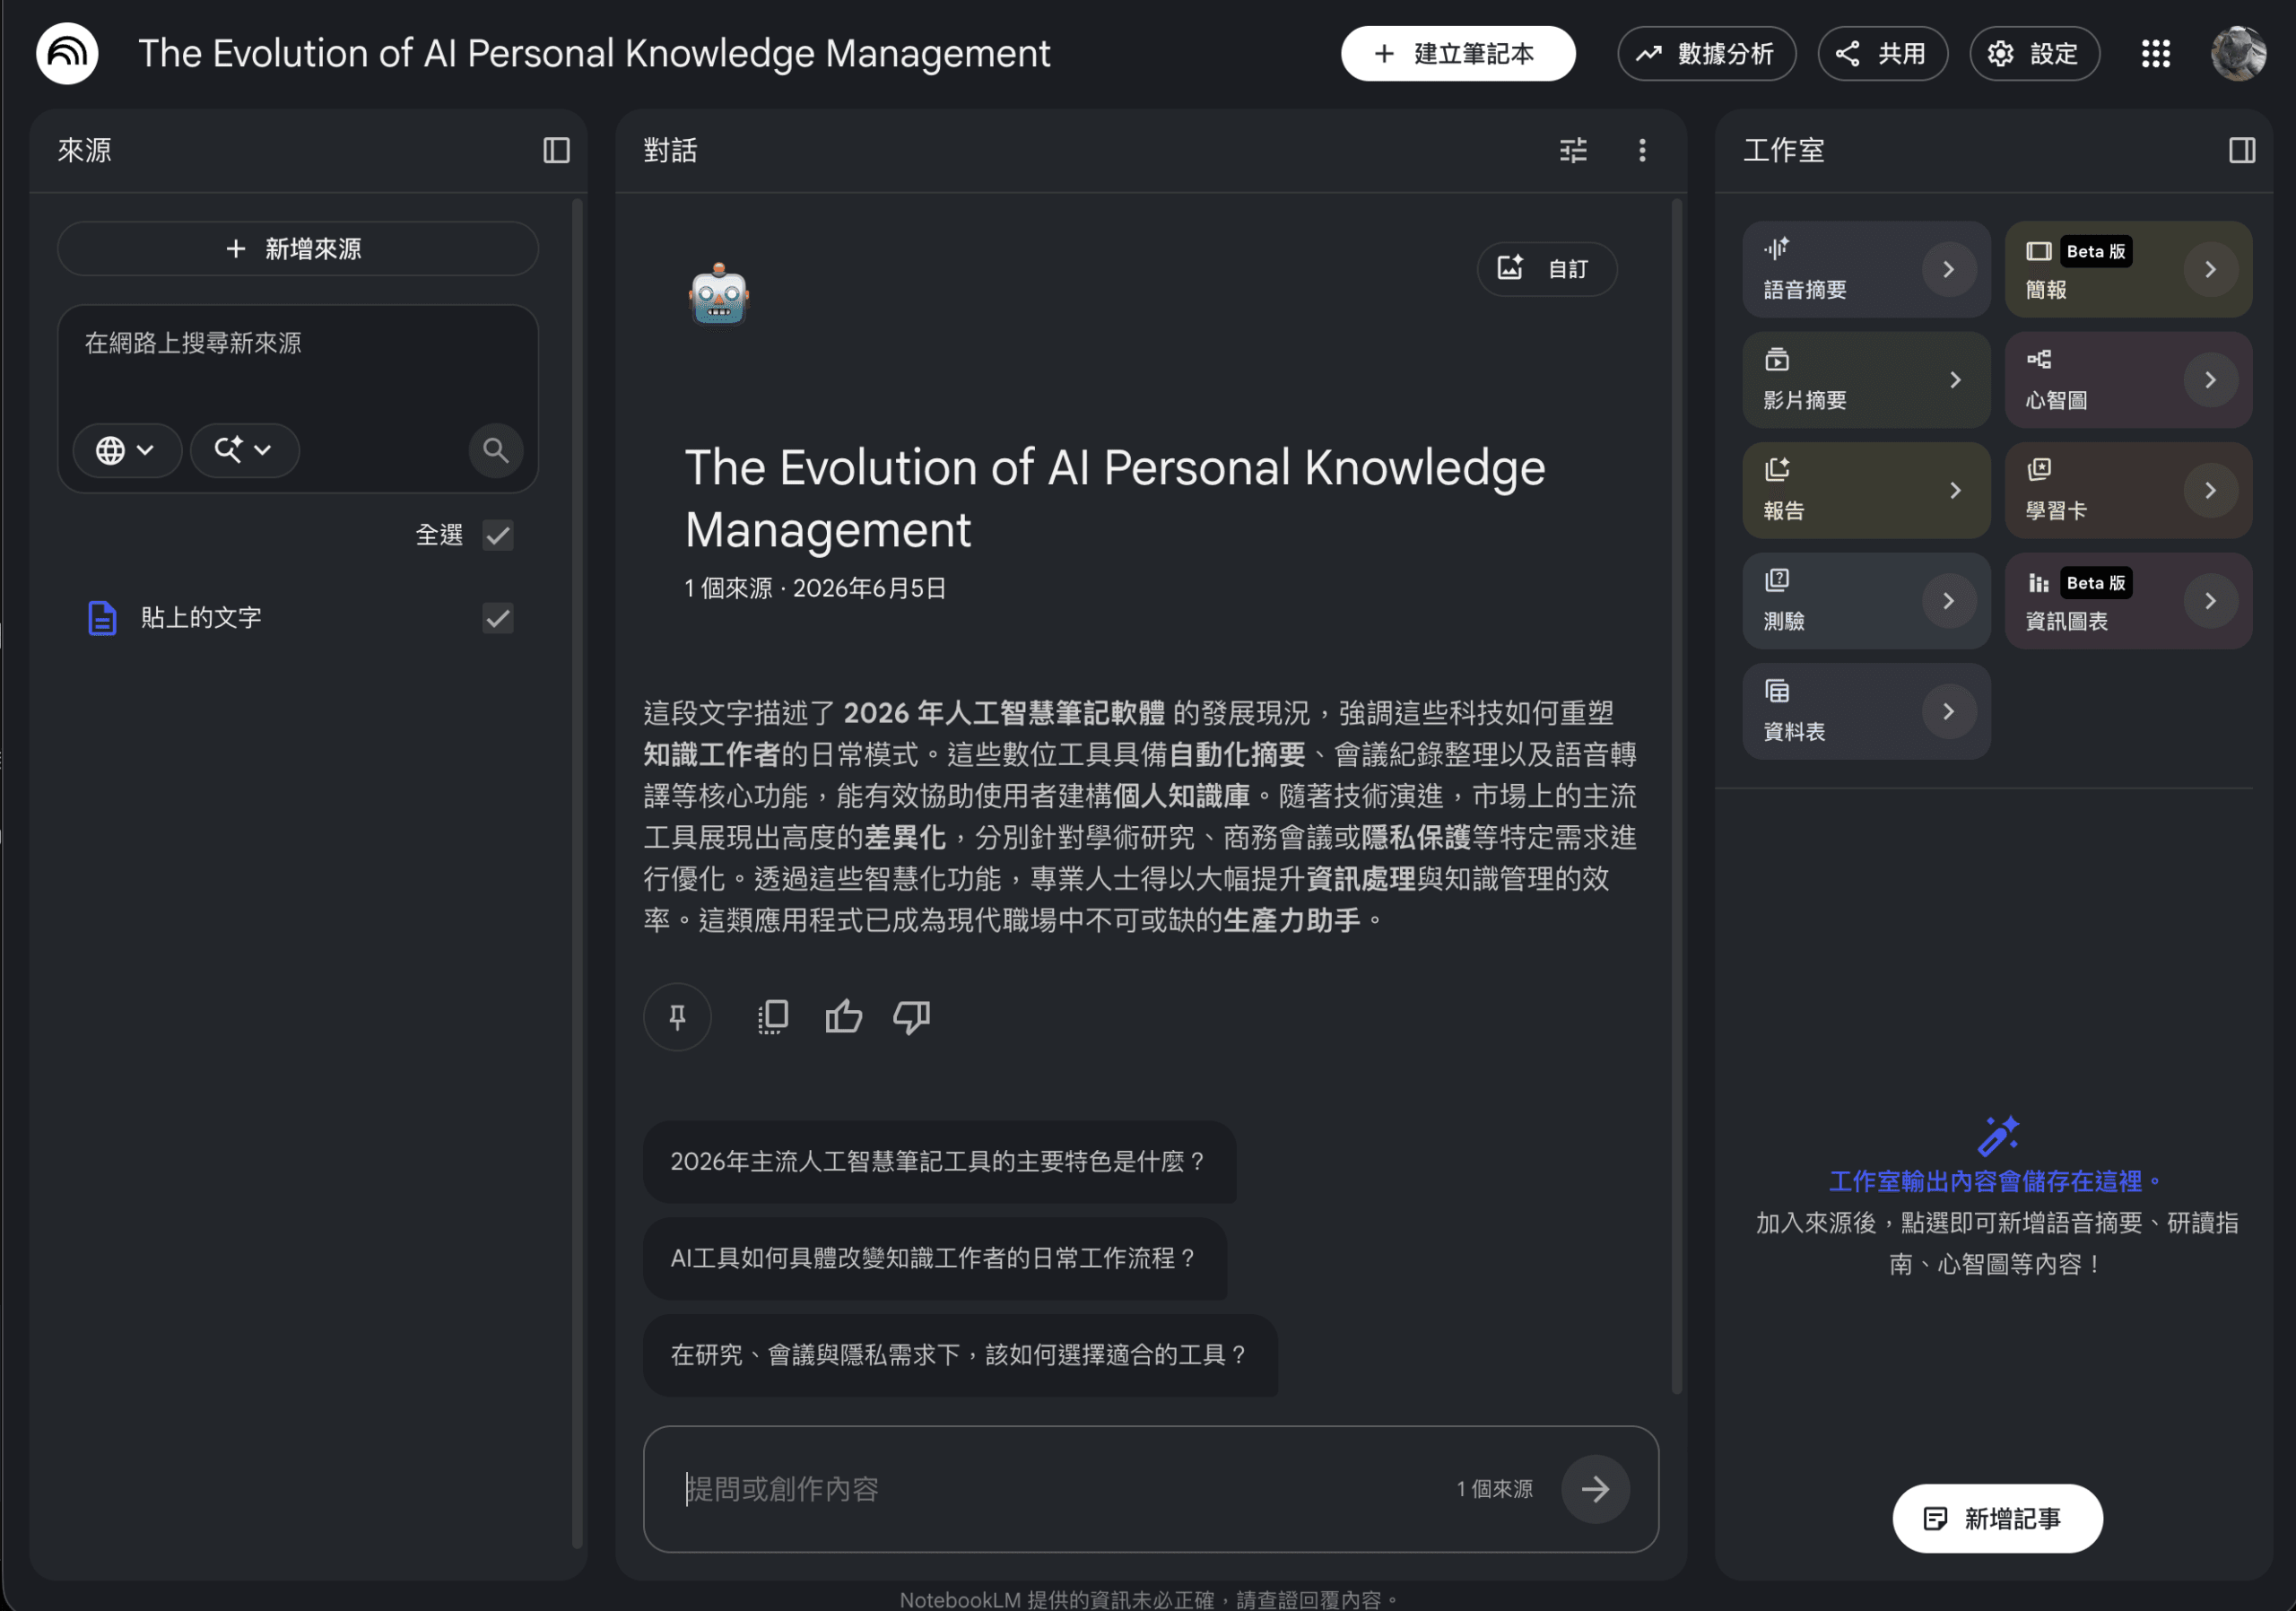The width and height of the screenshot is (2296, 1611).
Task: Open the 貼上的文字 document icon
Action: coord(102,618)
